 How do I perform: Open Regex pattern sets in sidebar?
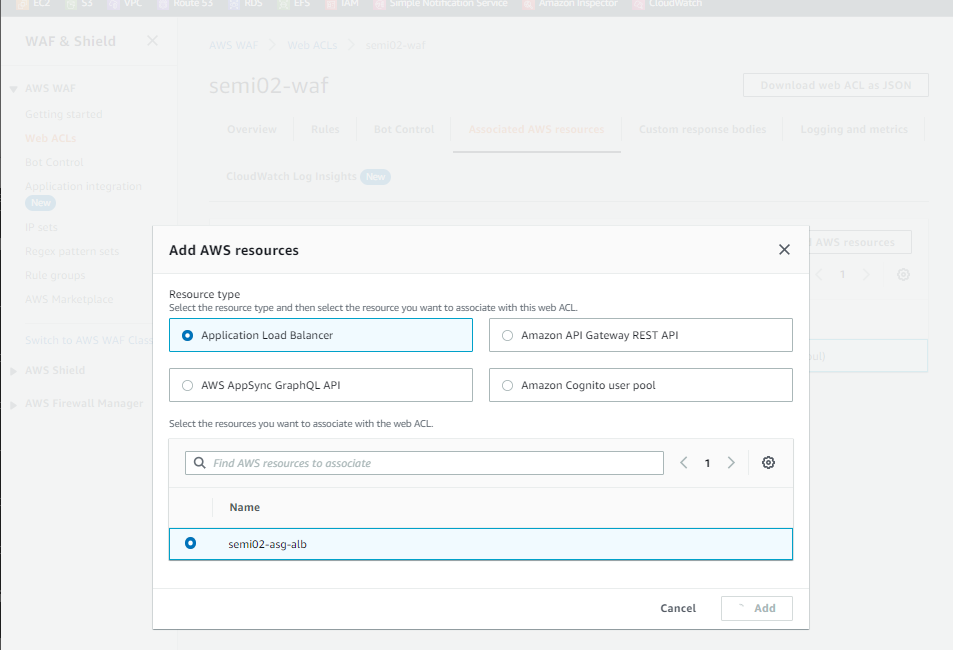tap(72, 251)
